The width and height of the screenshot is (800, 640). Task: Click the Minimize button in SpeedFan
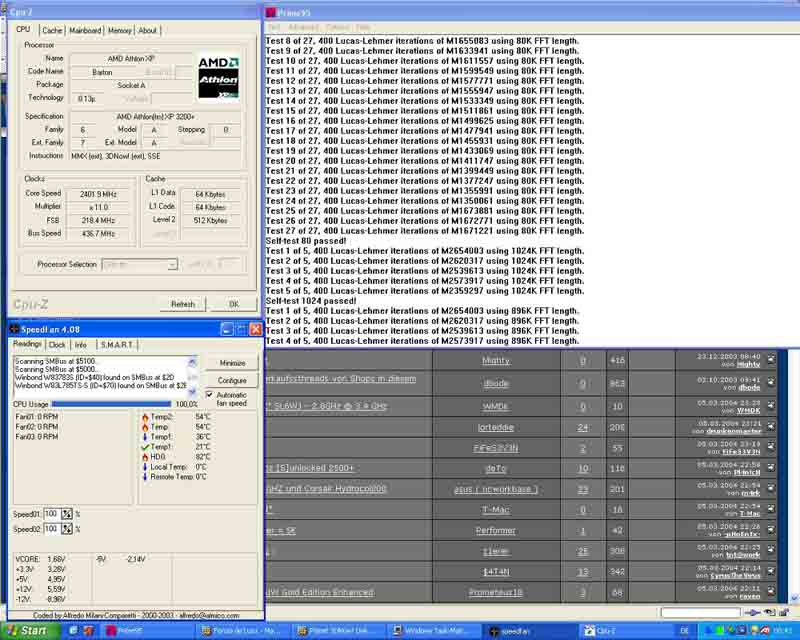(x=233, y=363)
